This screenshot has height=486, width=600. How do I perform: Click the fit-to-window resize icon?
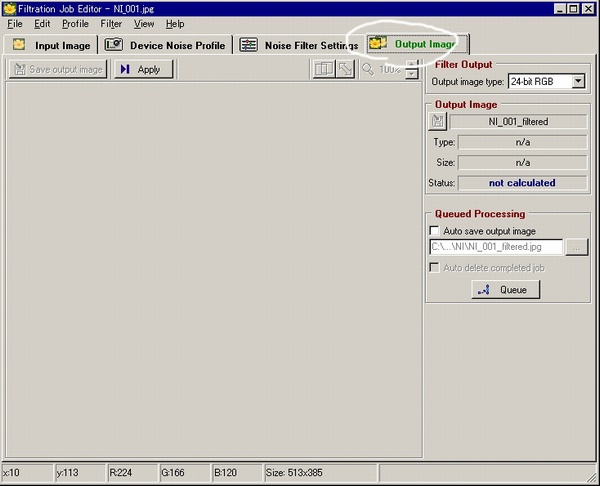346,69
